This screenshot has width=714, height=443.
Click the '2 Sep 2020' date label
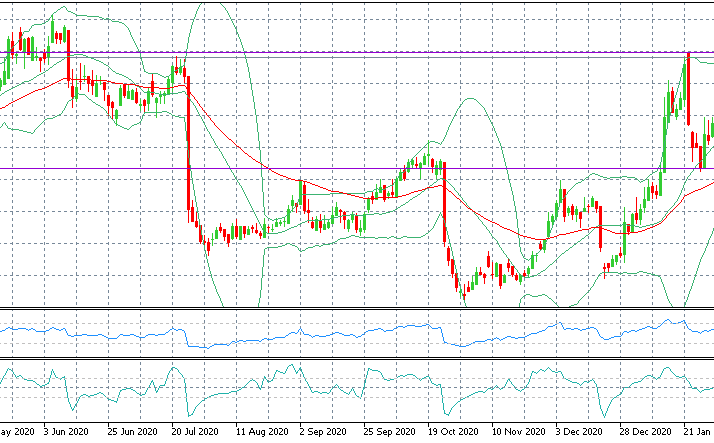point(323,431)
